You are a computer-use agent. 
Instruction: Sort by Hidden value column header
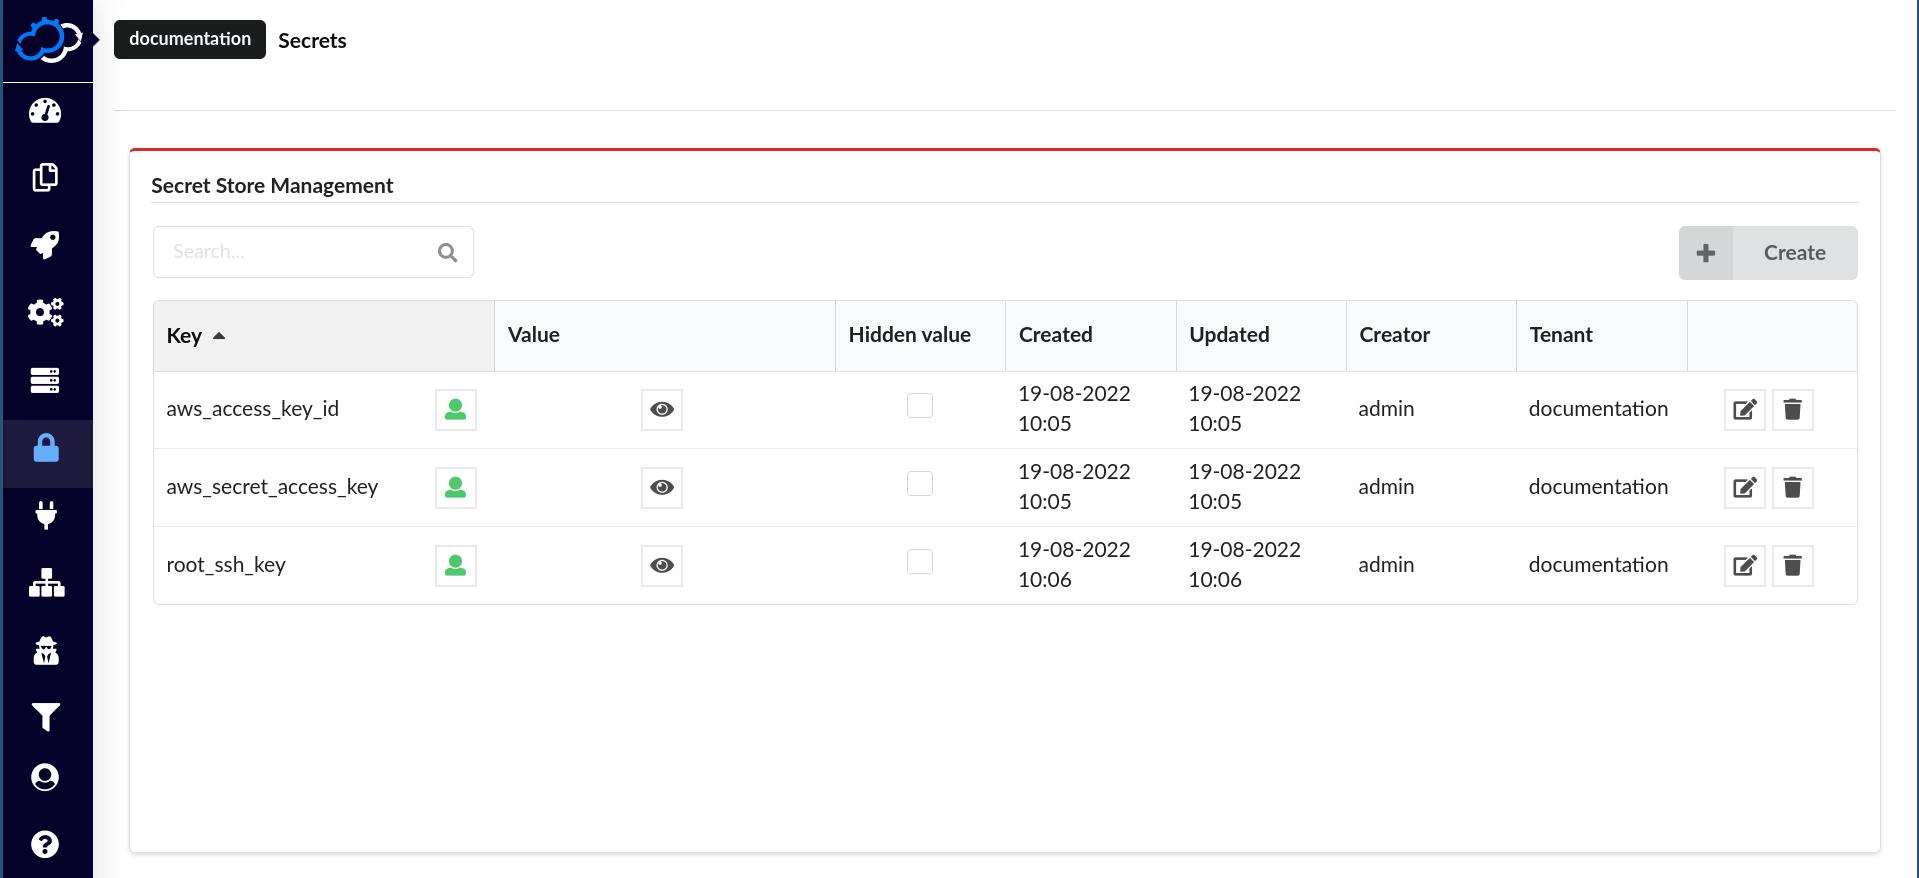click(x=921, y=336)
